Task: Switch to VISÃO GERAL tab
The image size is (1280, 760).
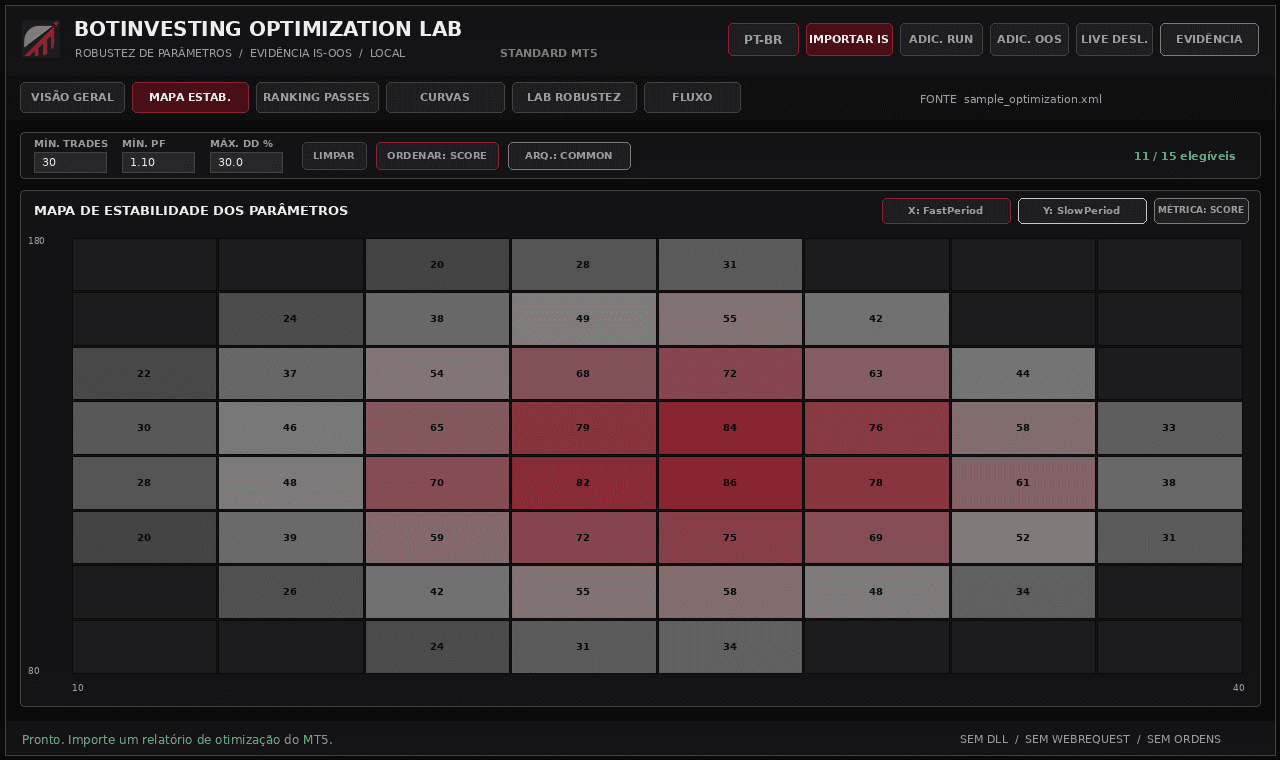Action: coord(72,97)
